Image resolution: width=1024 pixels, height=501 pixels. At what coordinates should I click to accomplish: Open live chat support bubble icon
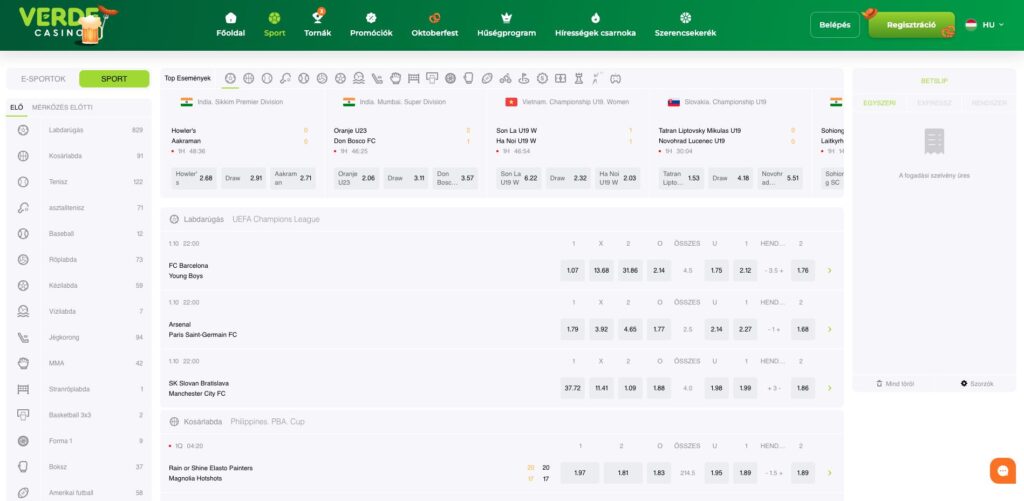[1001, 469]
